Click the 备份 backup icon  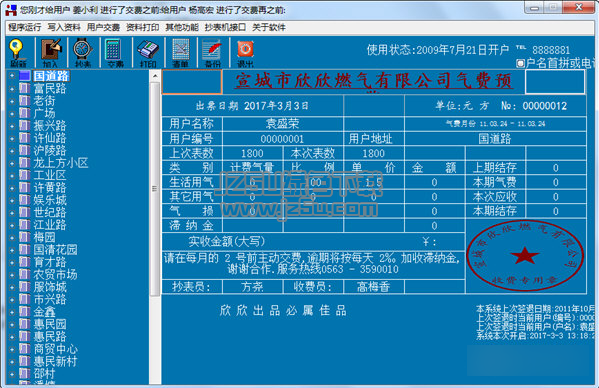click(x=212, y=53)
